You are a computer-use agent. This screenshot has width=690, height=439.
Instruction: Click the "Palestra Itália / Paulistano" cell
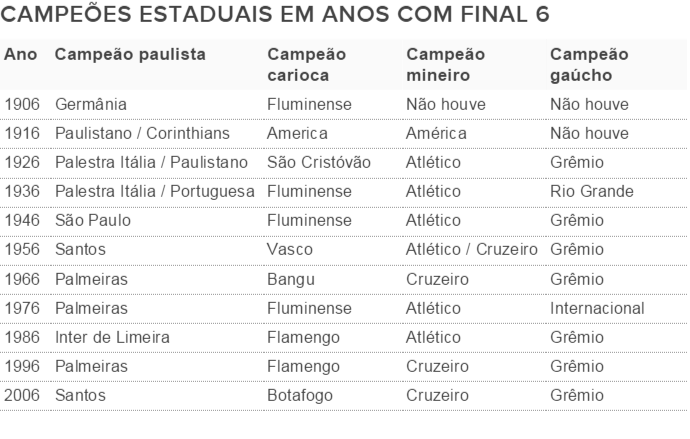pyautogui.click(x=152, y=162)
